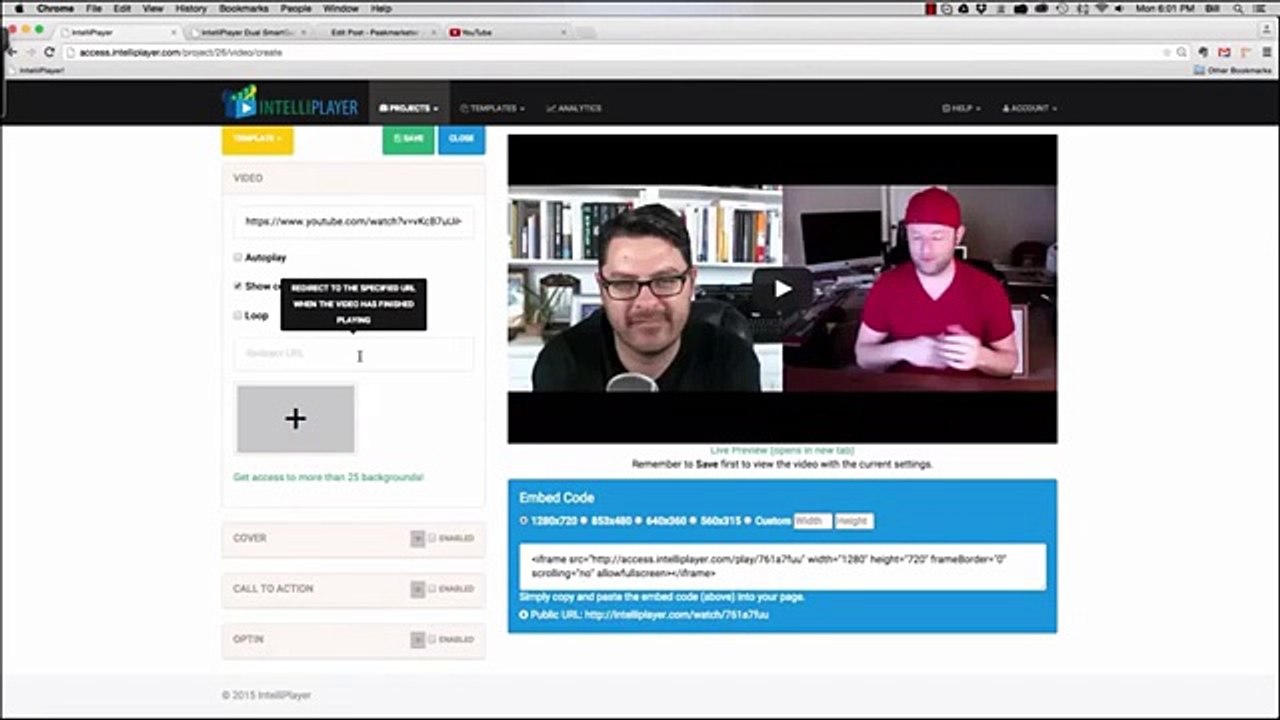The height and width of the screenshot is (720, 1280).
Task: Click the Gmail extension icon
Action: point(1223,52)
